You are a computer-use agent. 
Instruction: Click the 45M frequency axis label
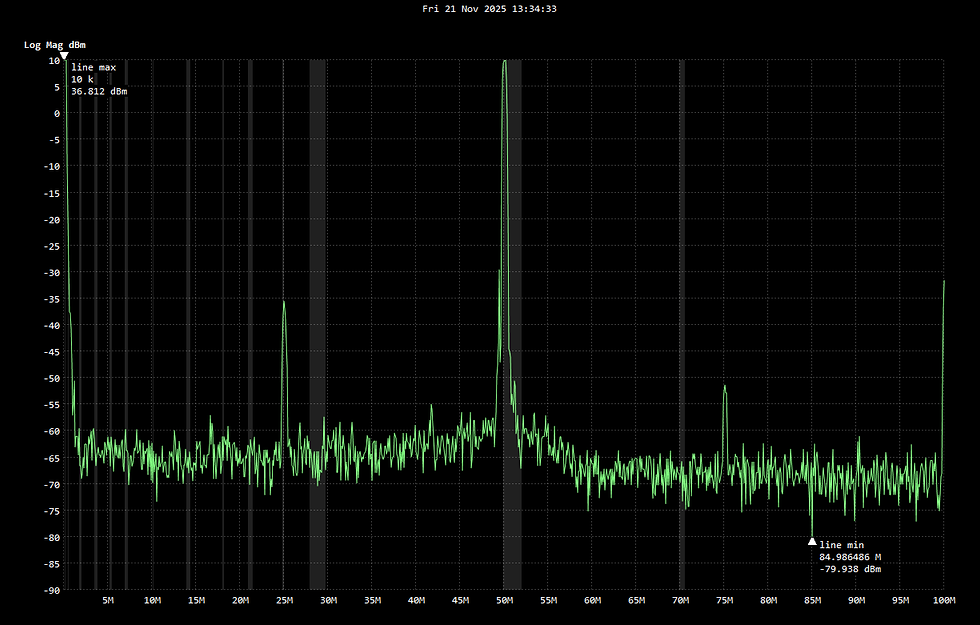tap(461, 600)
